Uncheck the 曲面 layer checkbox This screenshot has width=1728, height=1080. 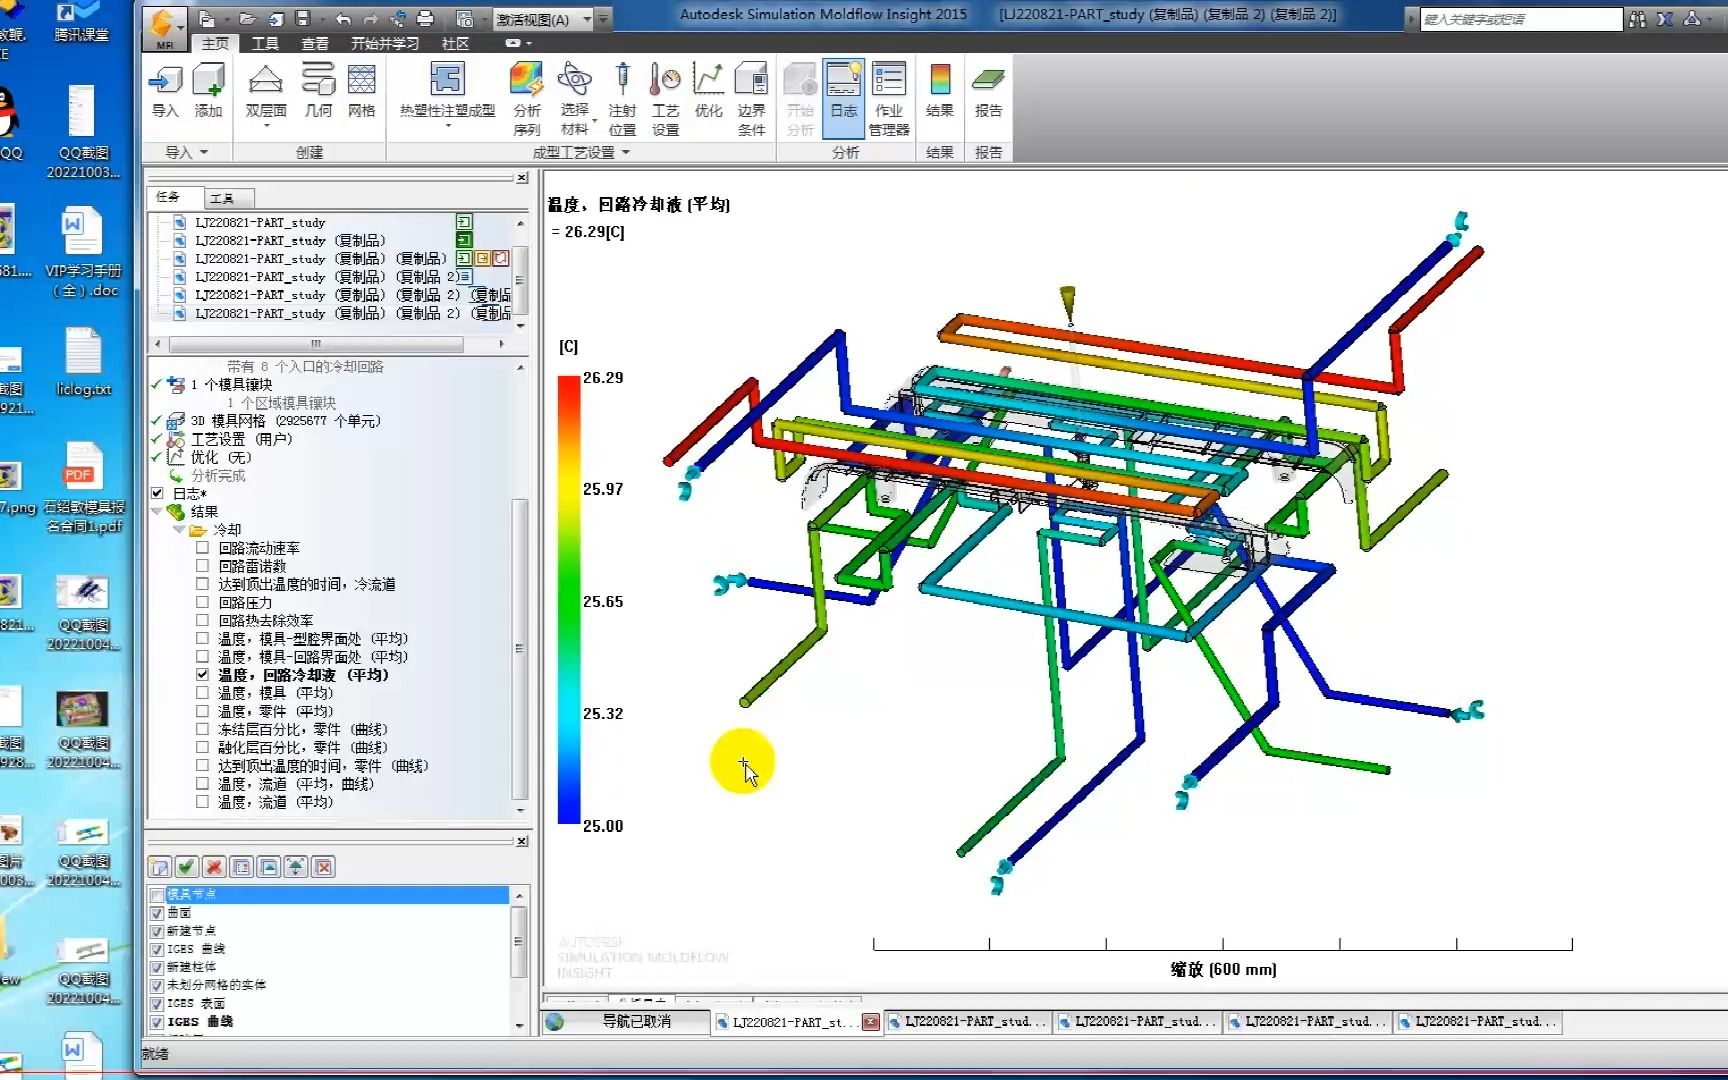(157, 913)
